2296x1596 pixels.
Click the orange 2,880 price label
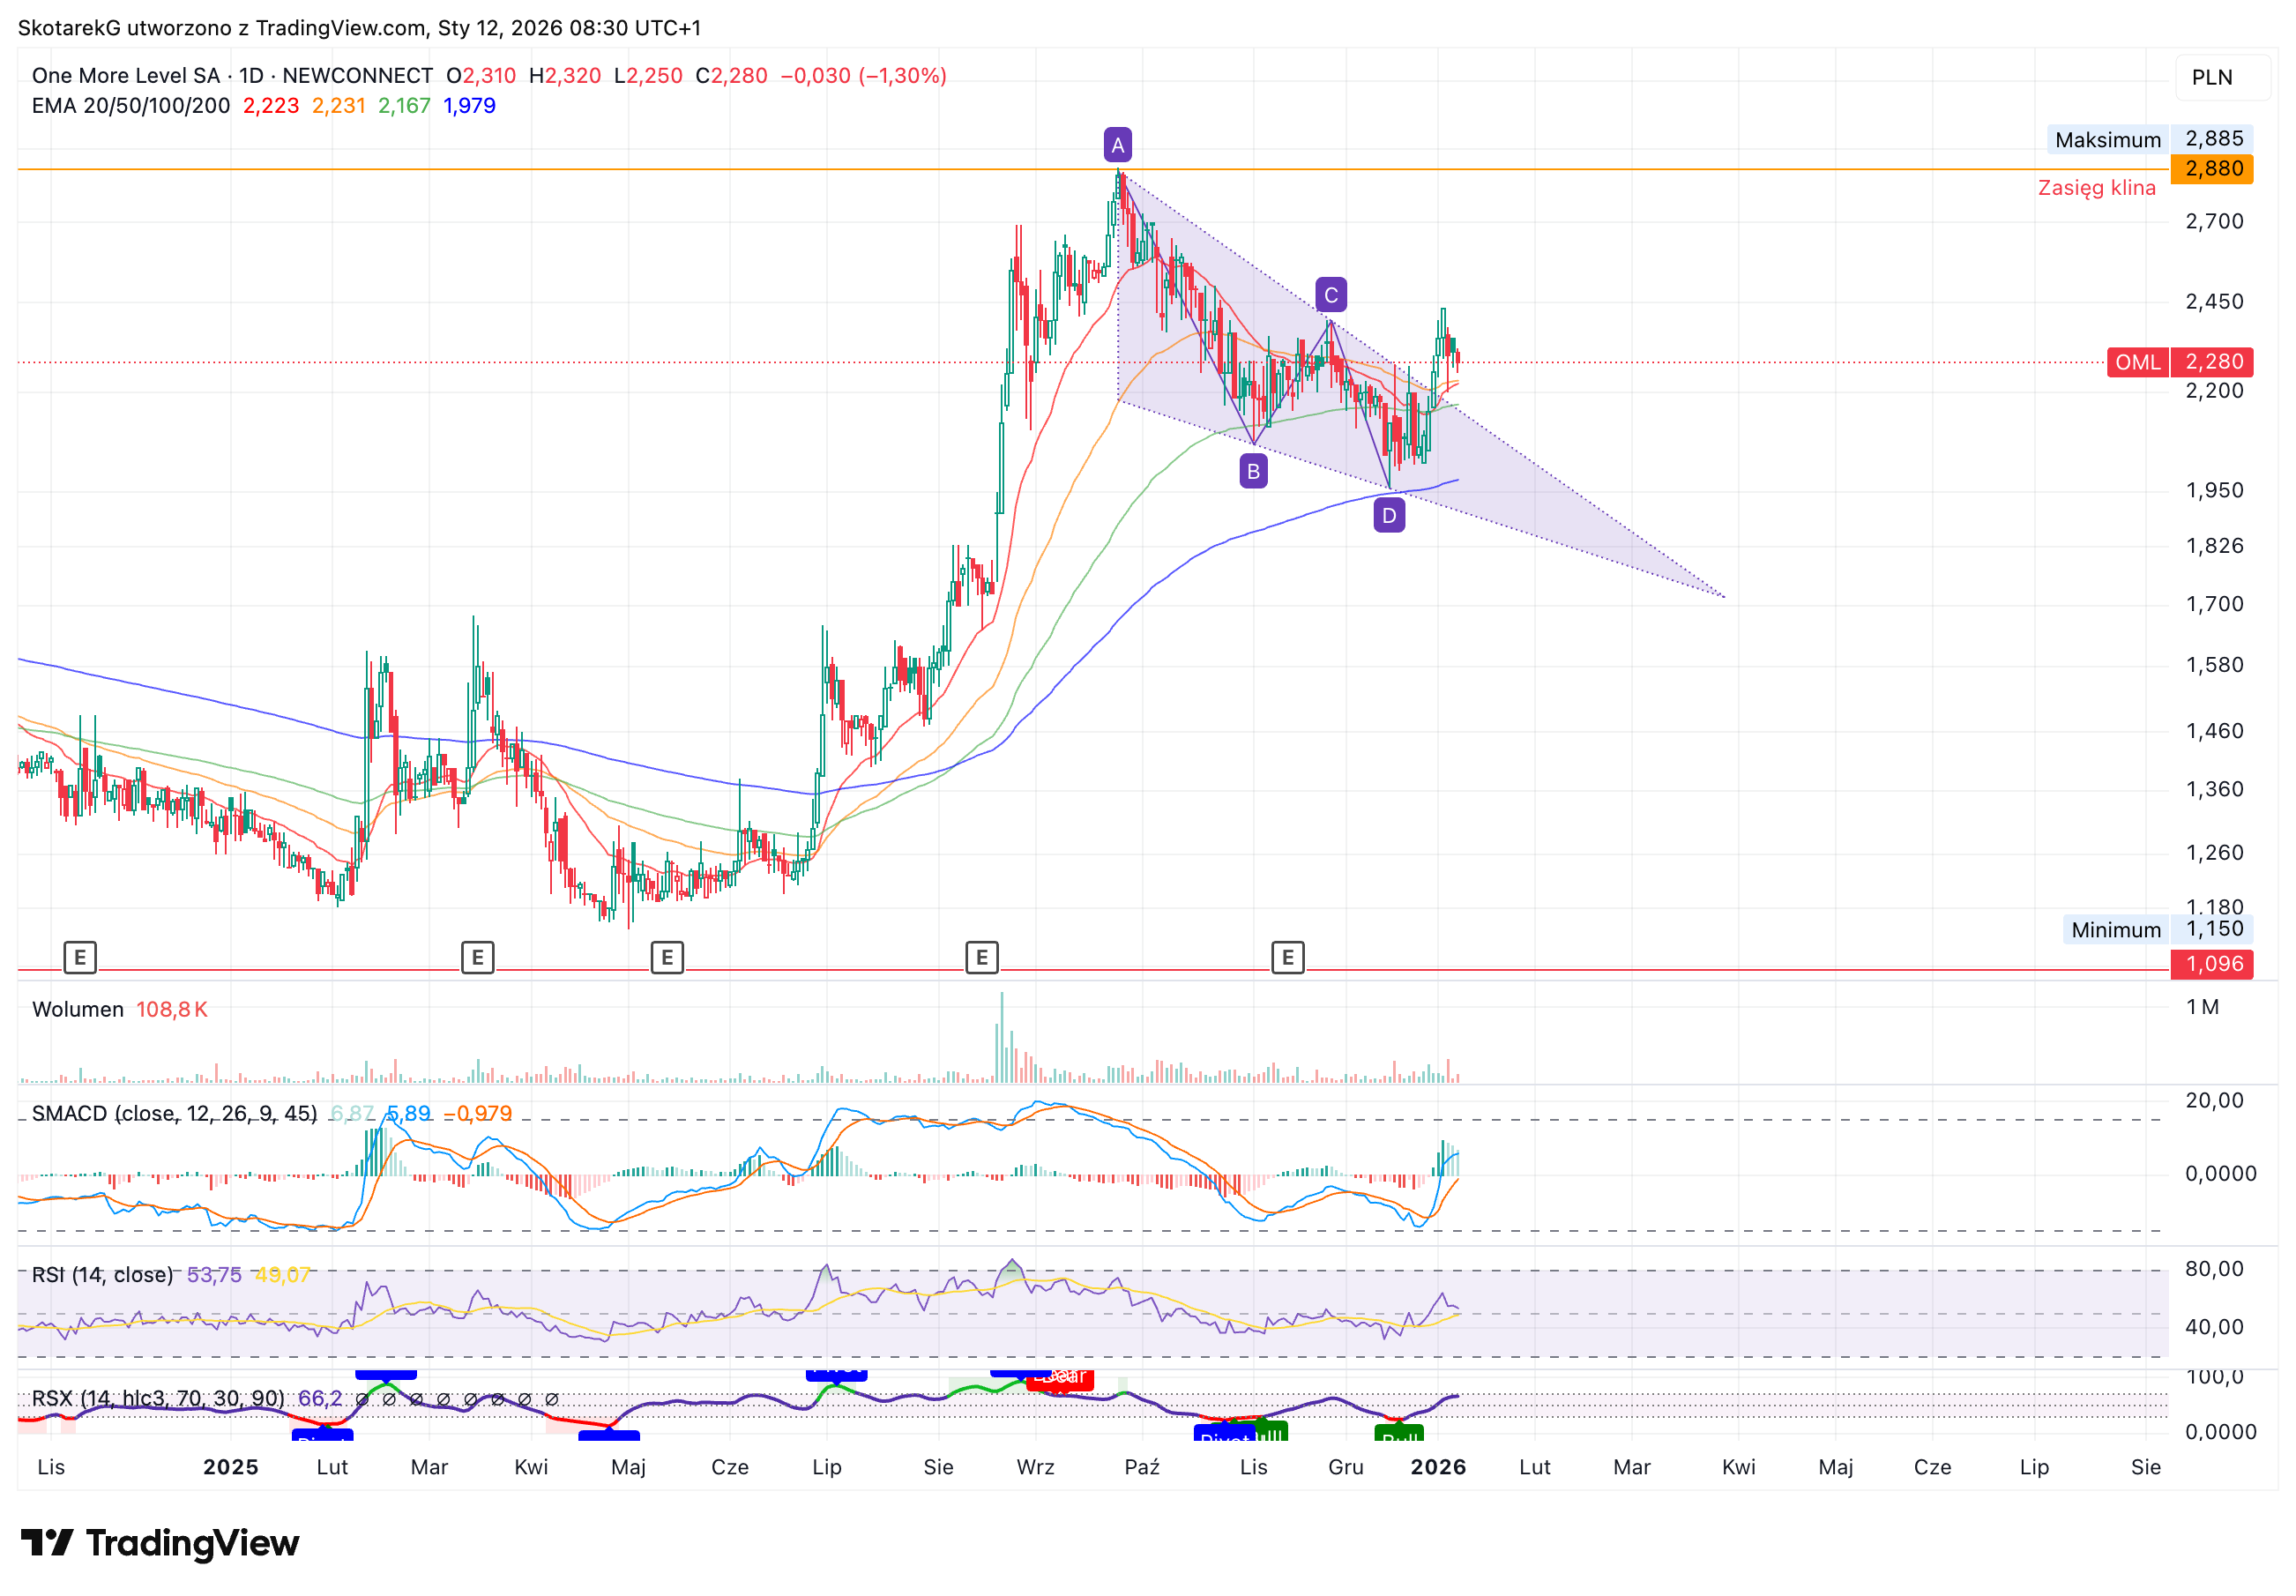2212,168
